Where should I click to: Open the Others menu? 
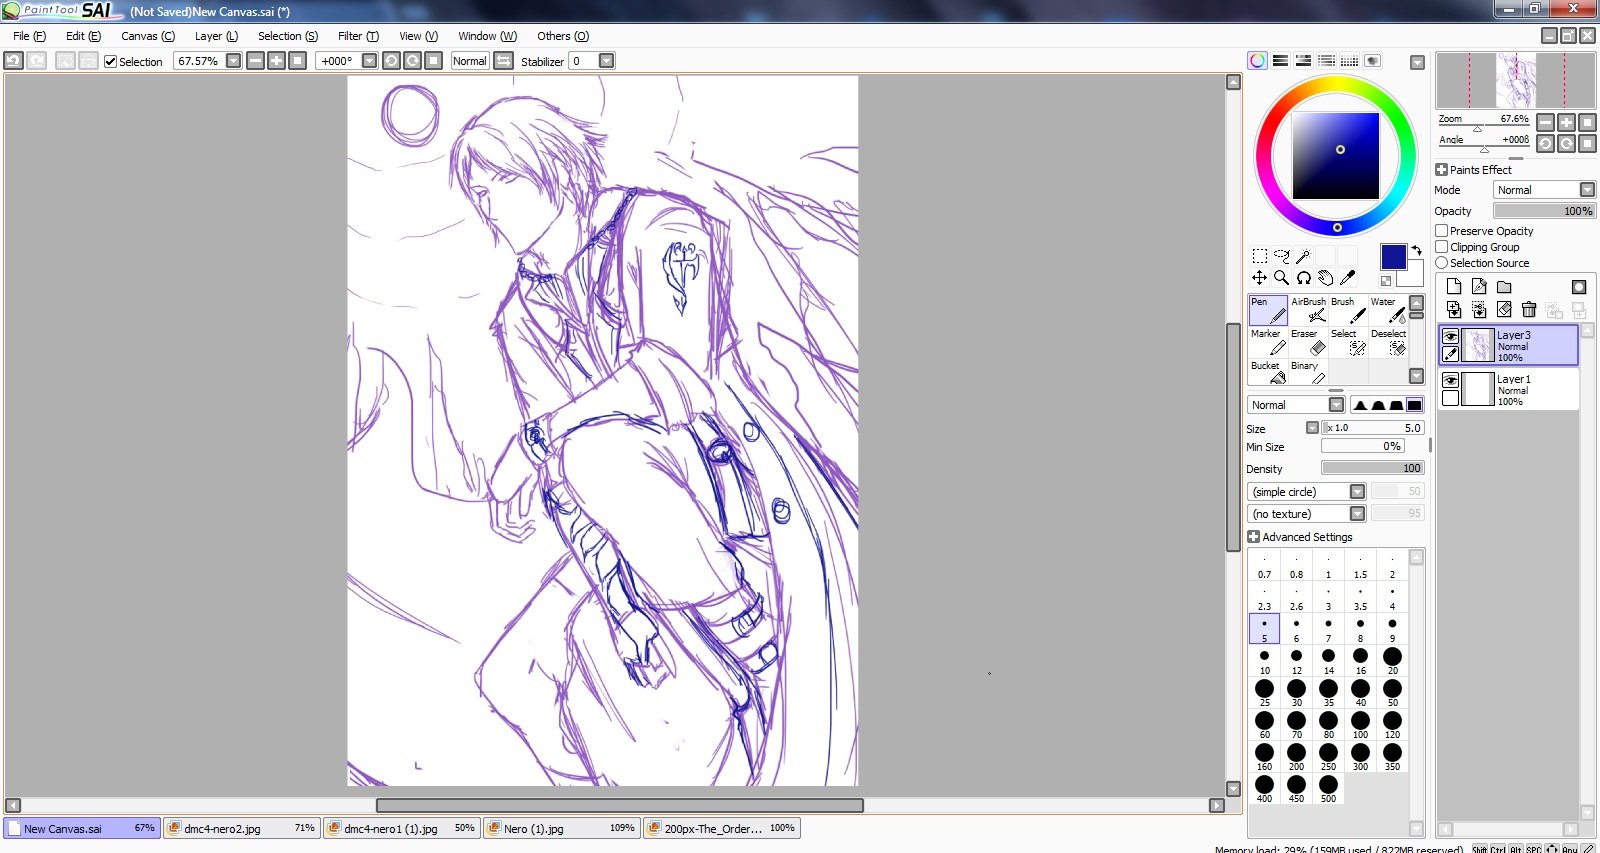pyautogui.click(x=563, y=36)
